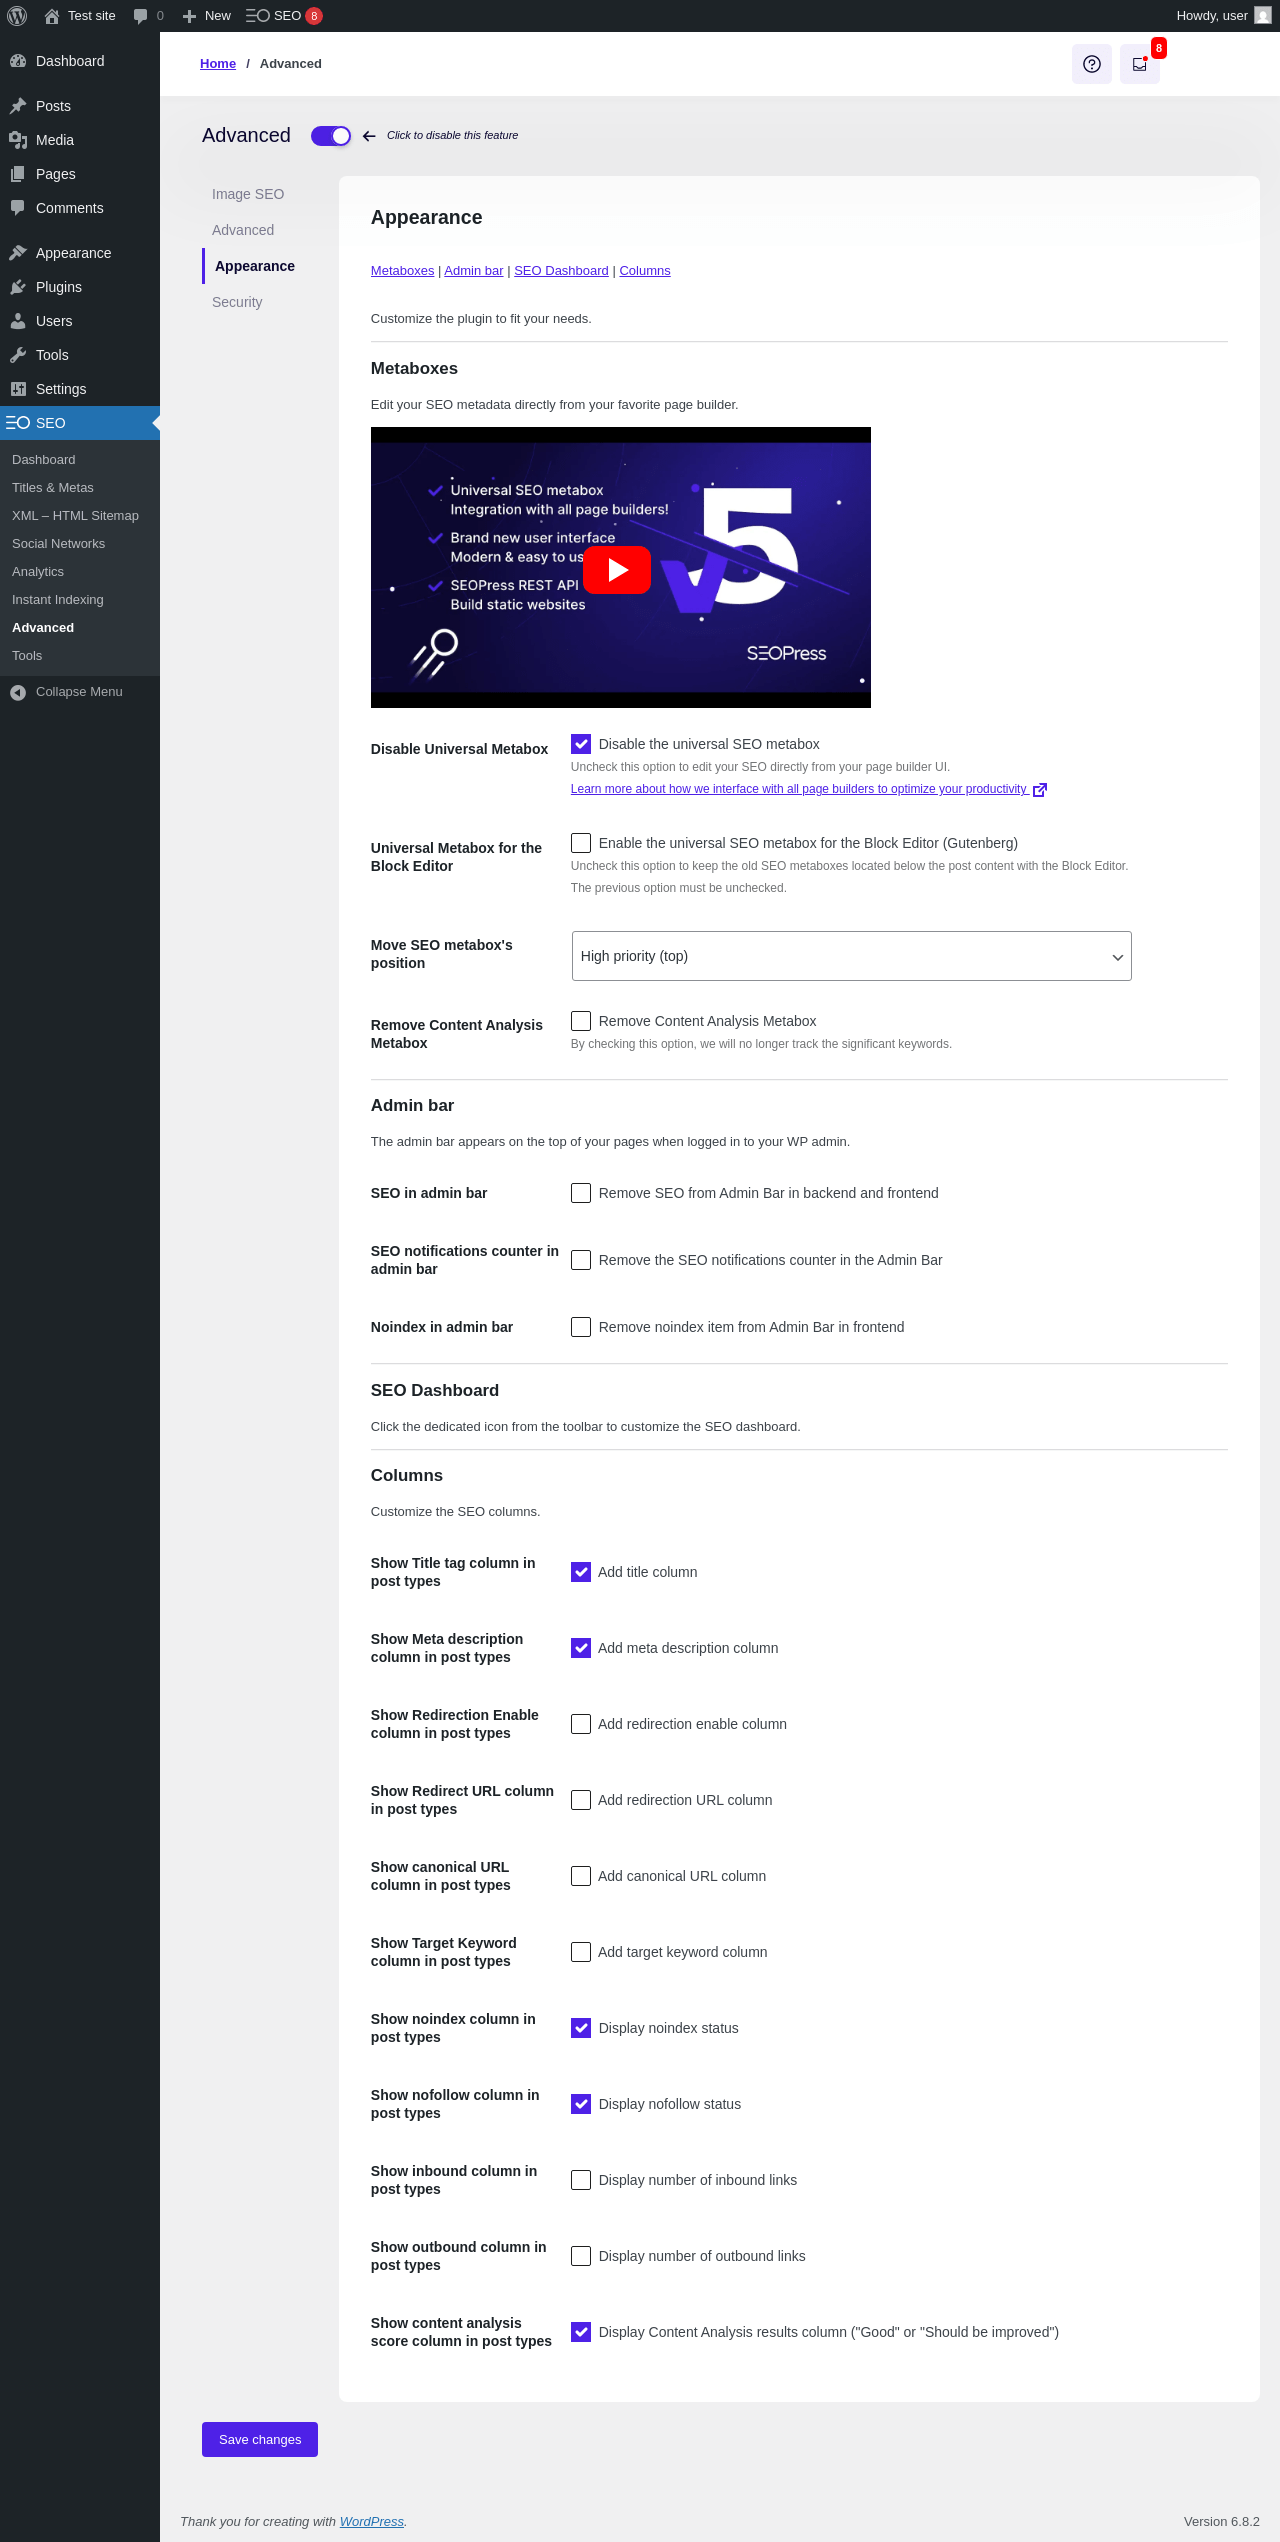Uncheck Disable the universal SEO metabox
The height and width of the screenshot is (2542, 1280).
[x=581, y=744]
